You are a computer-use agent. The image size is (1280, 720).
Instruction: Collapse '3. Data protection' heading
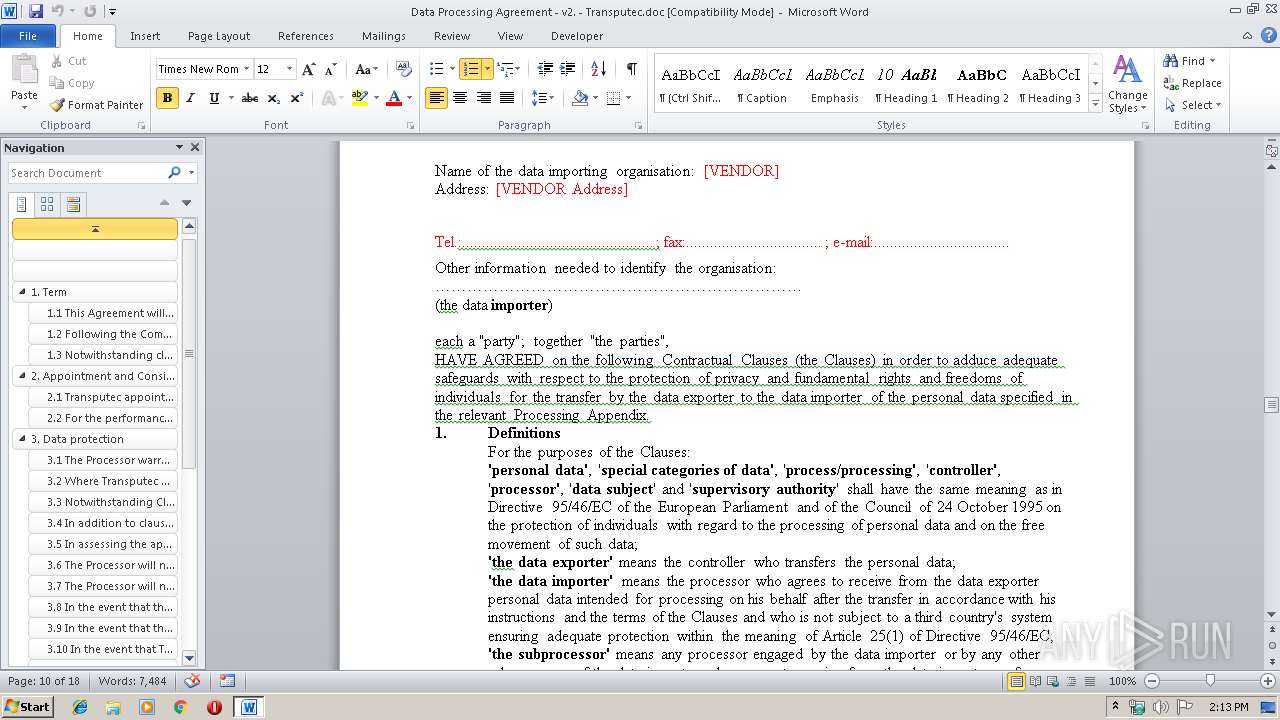click(21, 439)
